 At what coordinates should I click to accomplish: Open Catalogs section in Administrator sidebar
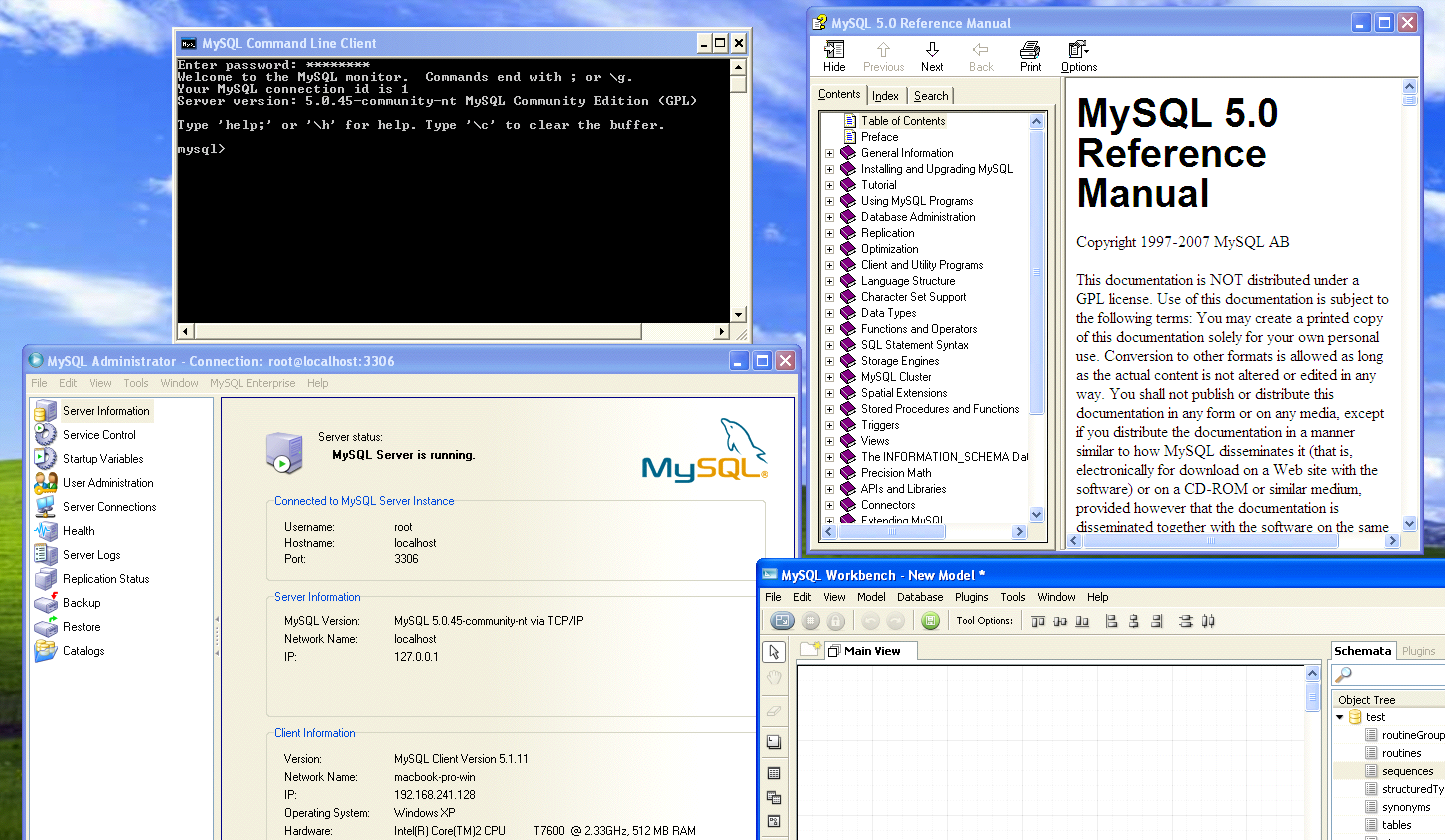pyautogui.click(x=83, y=651)
